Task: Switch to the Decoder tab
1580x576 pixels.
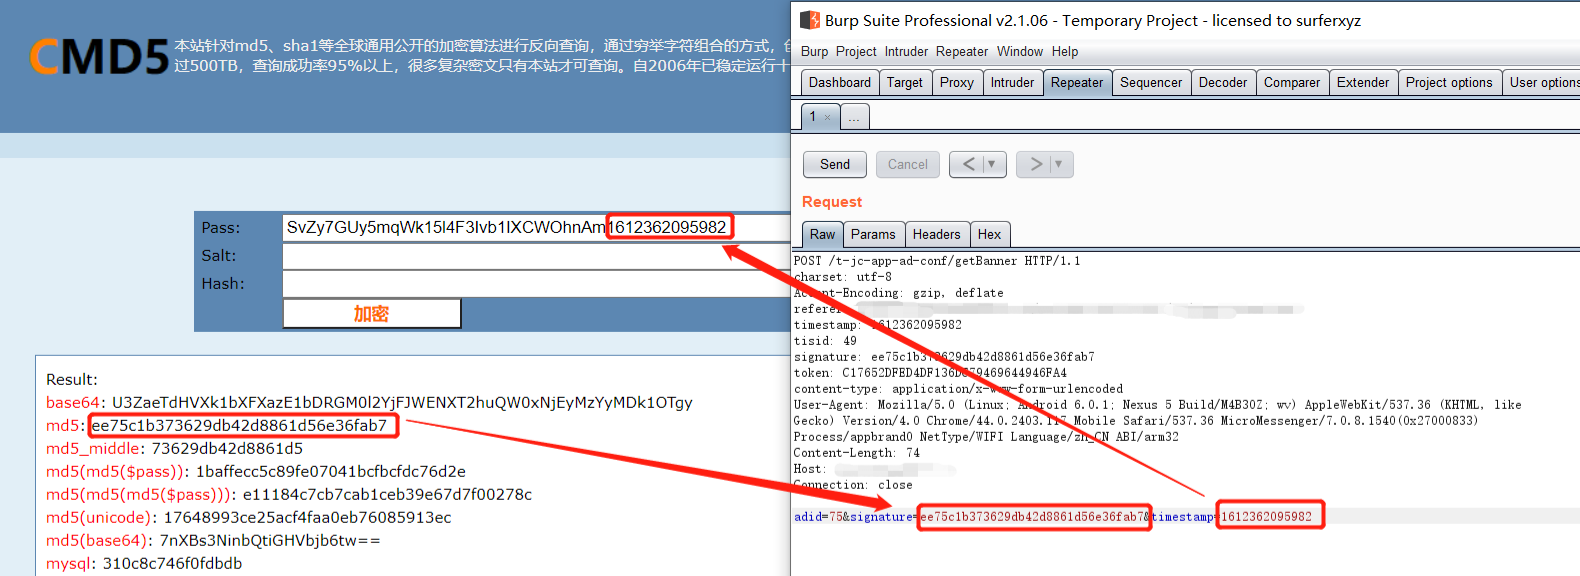Action: pos(1223,82)
